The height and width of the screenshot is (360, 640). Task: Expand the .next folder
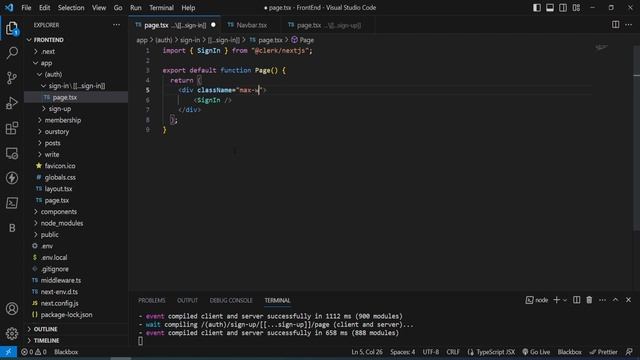click(36, 51)
